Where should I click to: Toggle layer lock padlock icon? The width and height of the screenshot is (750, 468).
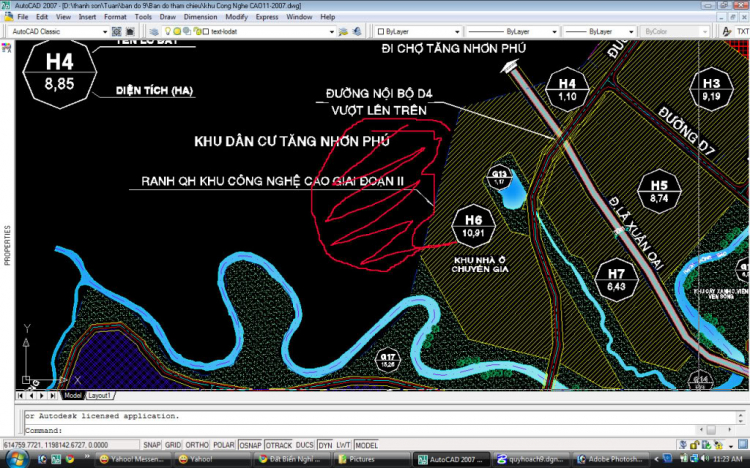(x=197, y=32)
